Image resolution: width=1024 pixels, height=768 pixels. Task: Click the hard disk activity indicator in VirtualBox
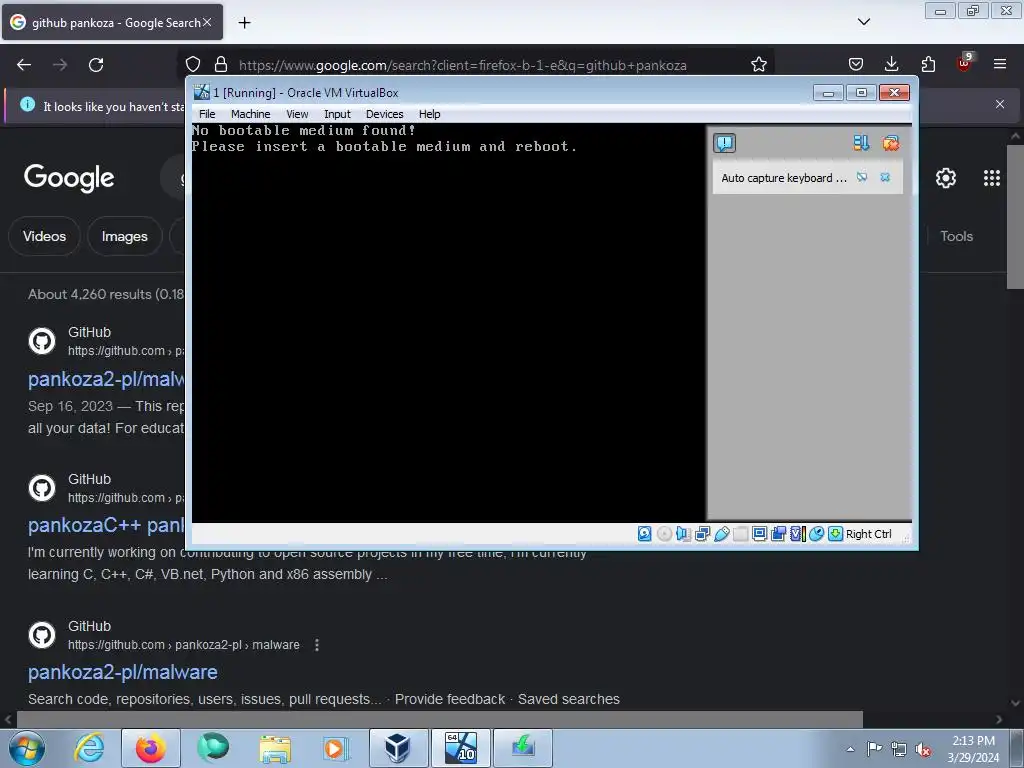click(x=645, y=534)
